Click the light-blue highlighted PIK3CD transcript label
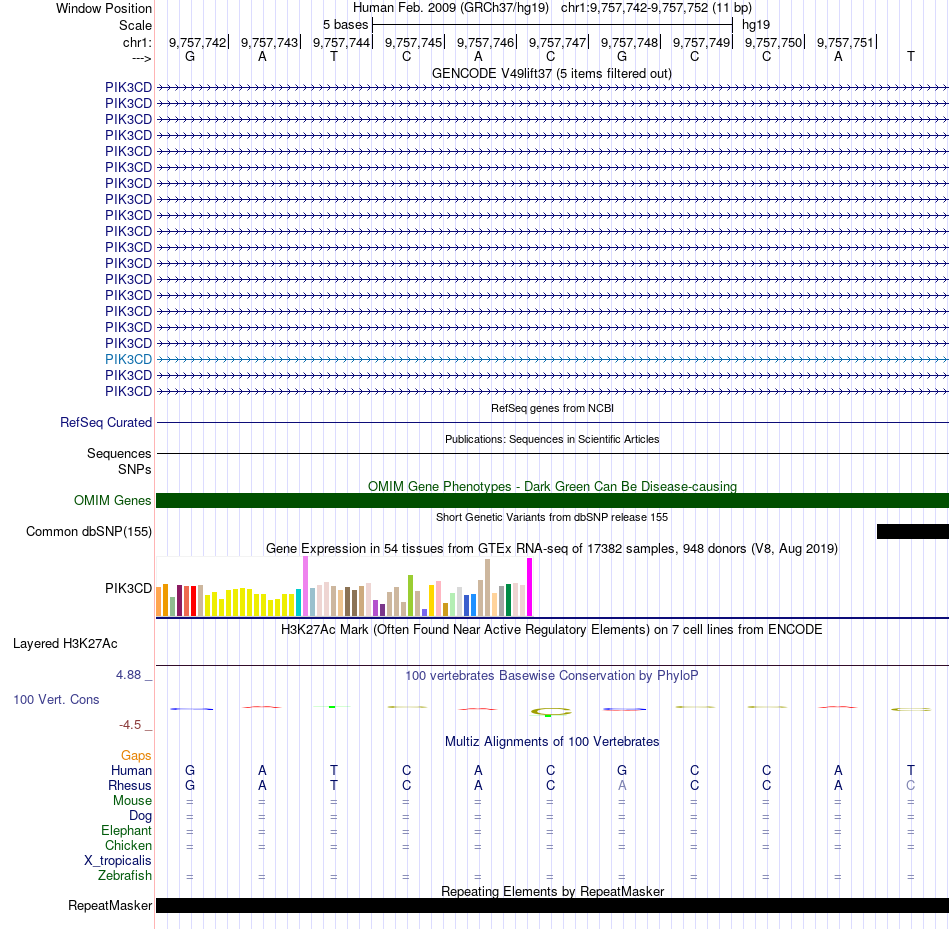950x929 pixels. [x=128, y=359]
